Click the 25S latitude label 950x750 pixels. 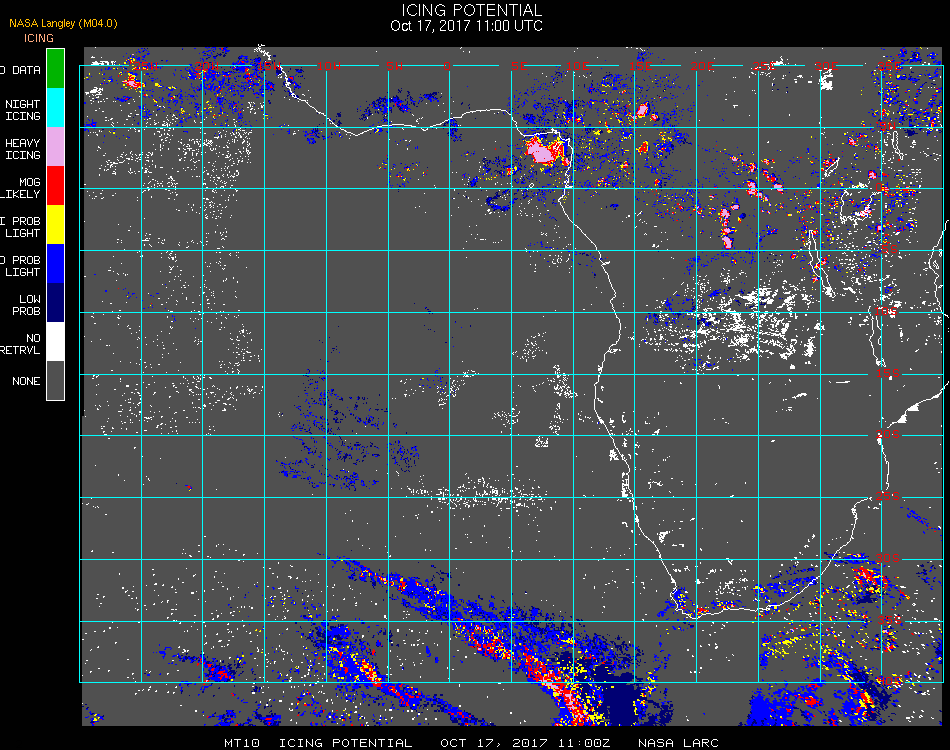click(888, 497)
